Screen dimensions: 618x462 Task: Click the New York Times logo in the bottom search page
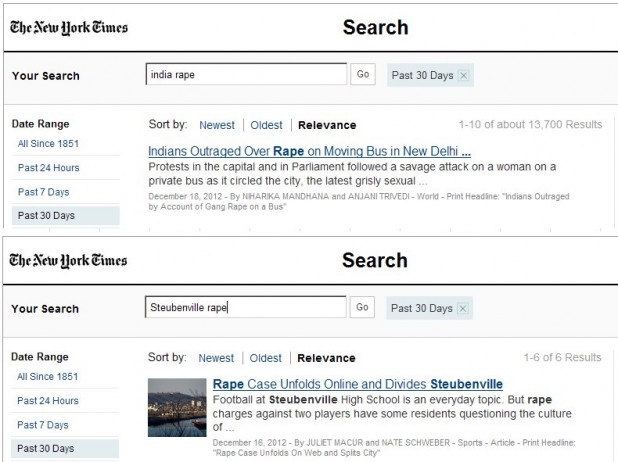(68, 261)
